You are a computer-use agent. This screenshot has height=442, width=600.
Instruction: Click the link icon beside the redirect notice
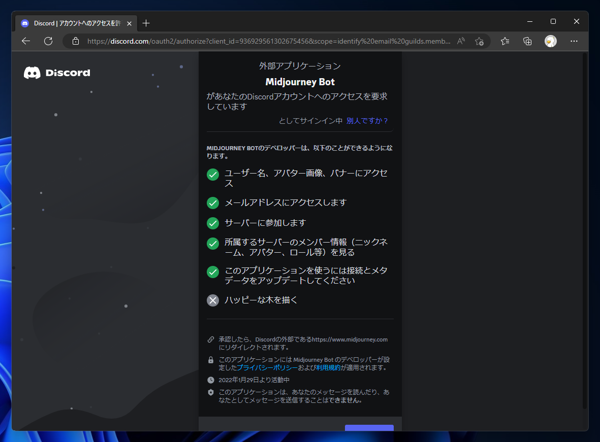[x=210, y=339]
